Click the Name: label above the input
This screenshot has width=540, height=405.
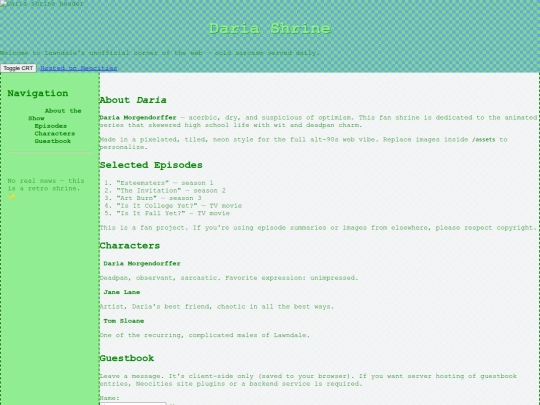coord(109,398)
